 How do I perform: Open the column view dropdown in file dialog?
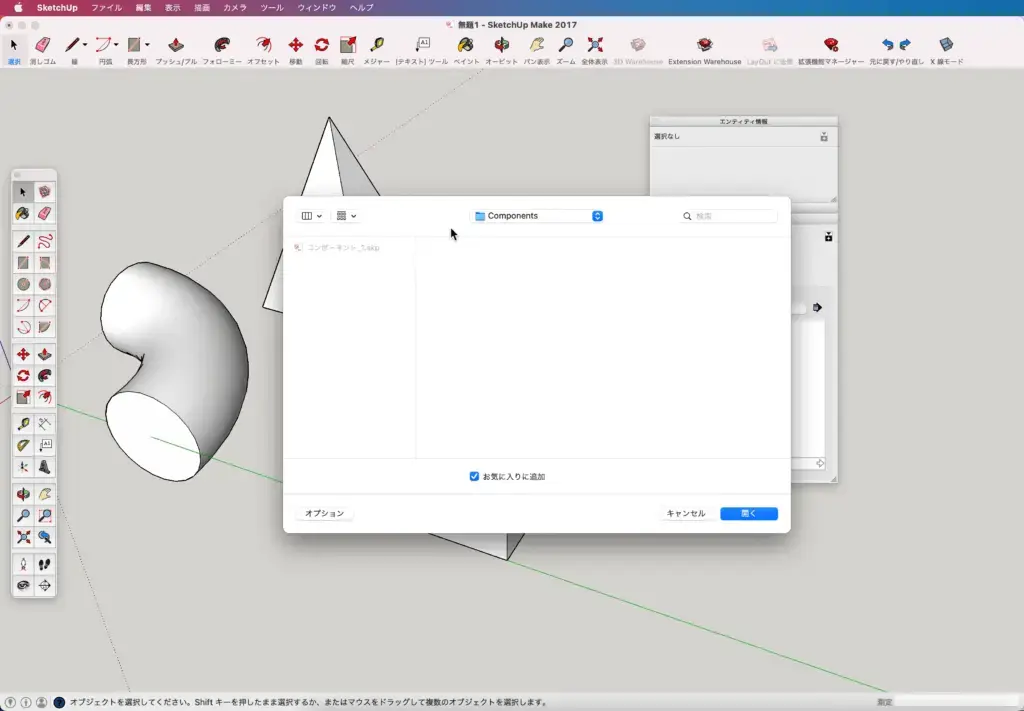click(312, 216)
